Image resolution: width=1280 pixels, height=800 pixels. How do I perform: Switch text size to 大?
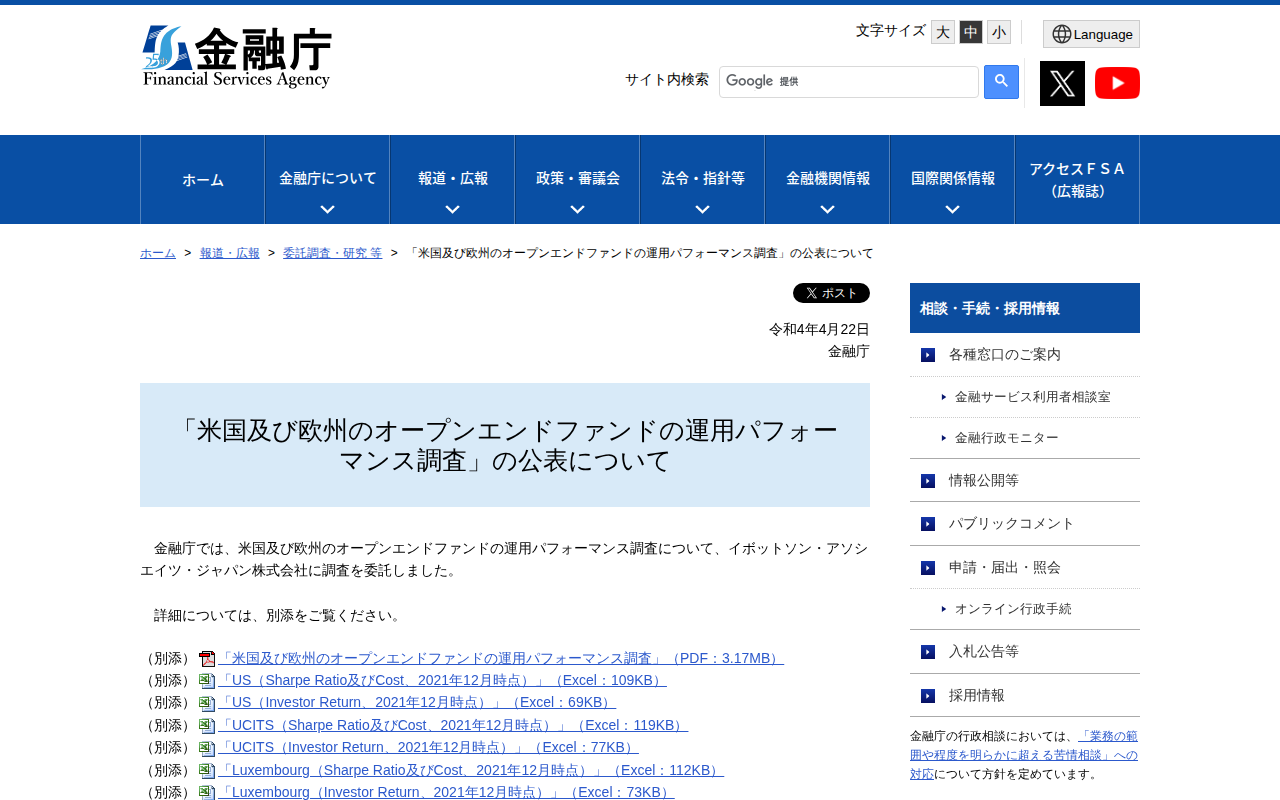[x=942, y=30]
